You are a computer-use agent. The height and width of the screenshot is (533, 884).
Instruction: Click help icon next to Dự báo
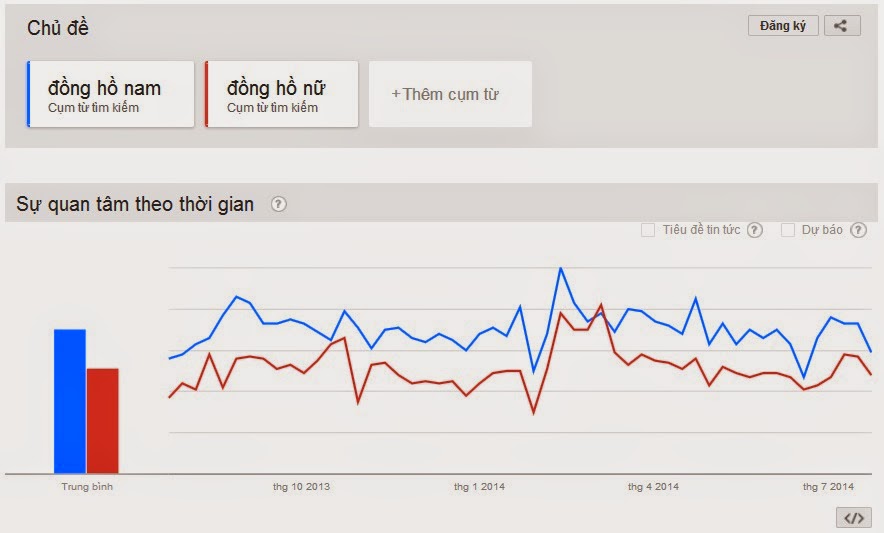point(858,230)
